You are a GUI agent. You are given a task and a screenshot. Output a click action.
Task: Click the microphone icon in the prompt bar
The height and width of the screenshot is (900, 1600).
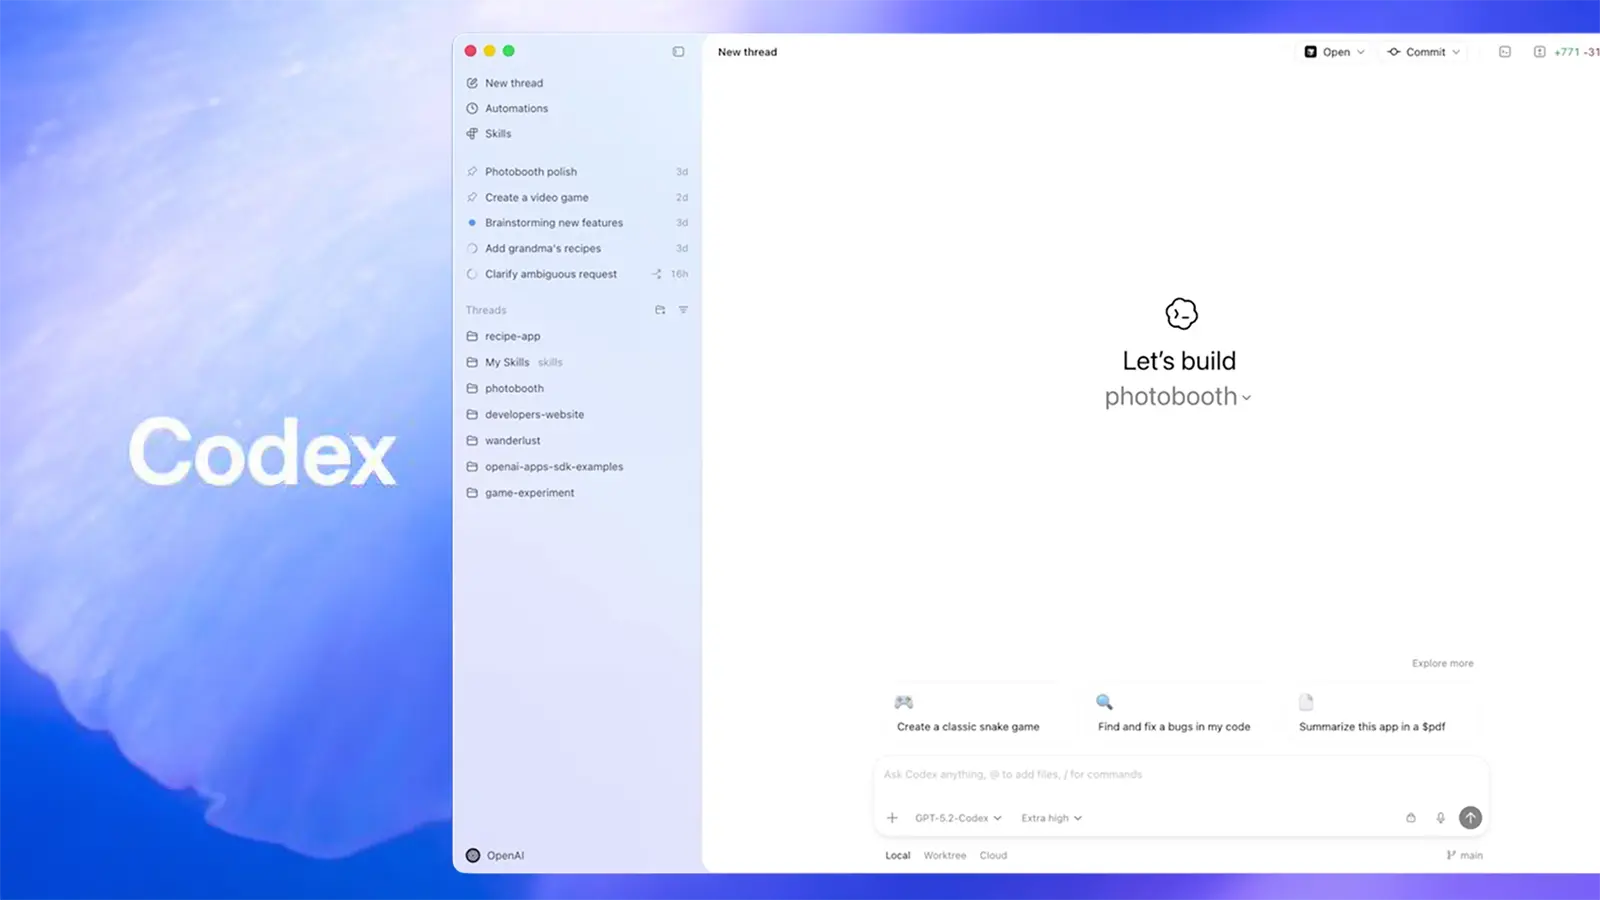pyautogui.click(x=1440, y=817)
